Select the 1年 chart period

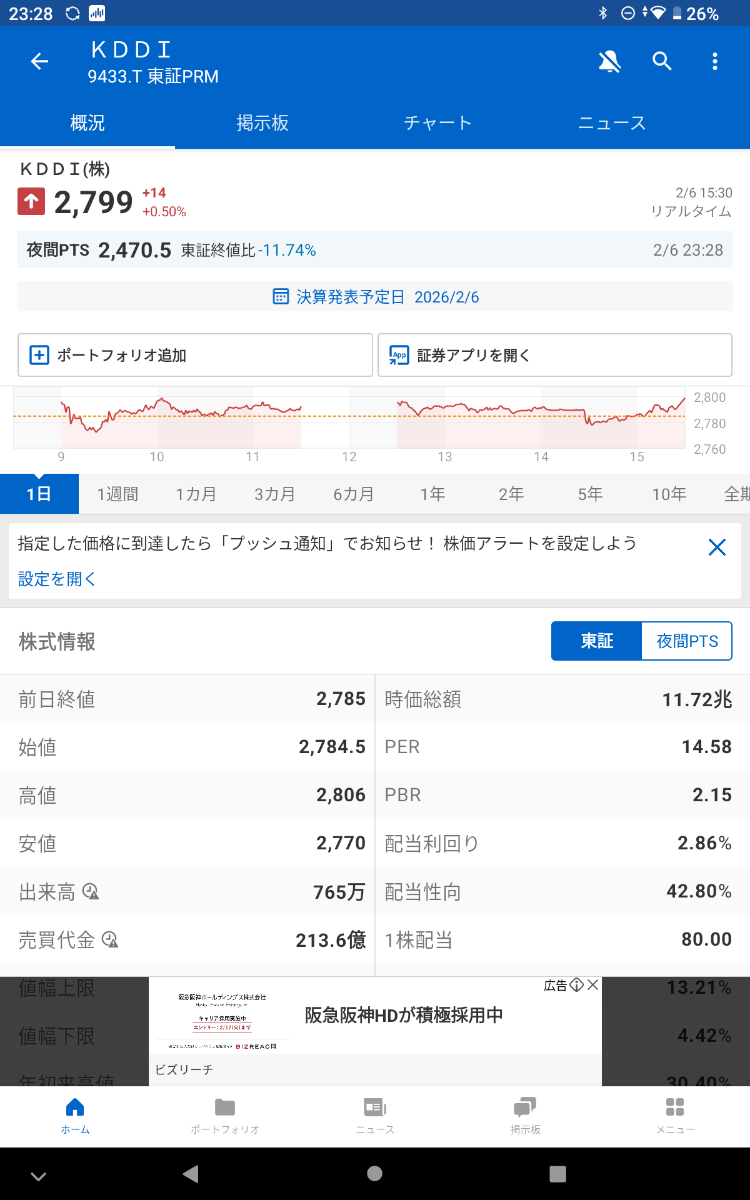click(x=431, y=493)
